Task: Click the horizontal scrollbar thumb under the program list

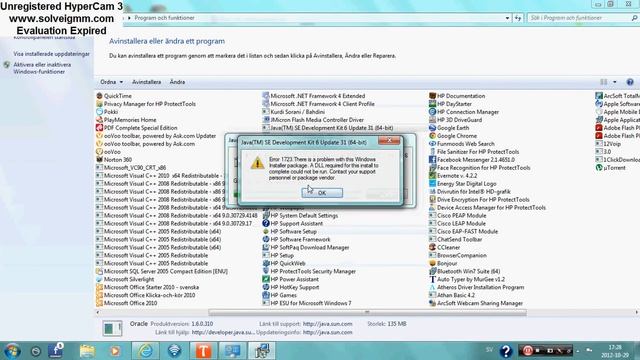Action: pyautogui.click(x=367, y=312)
